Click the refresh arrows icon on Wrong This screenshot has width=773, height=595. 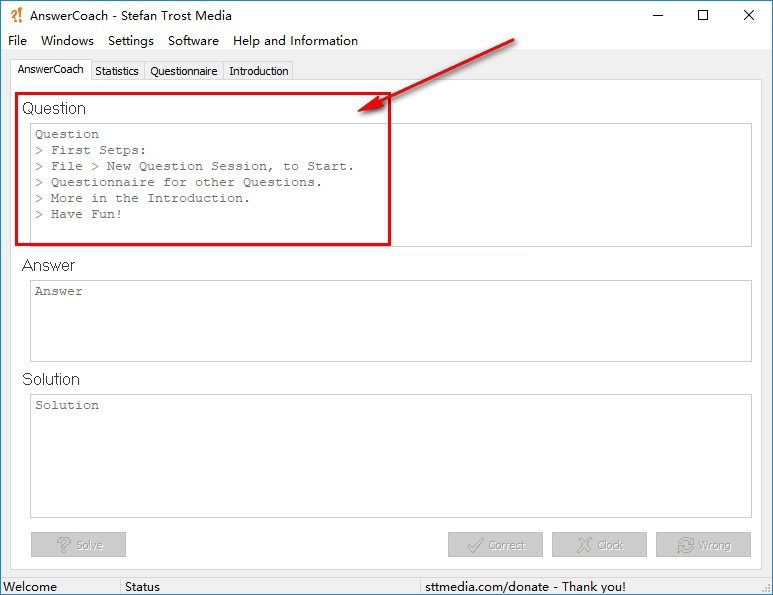click(686, 545)
